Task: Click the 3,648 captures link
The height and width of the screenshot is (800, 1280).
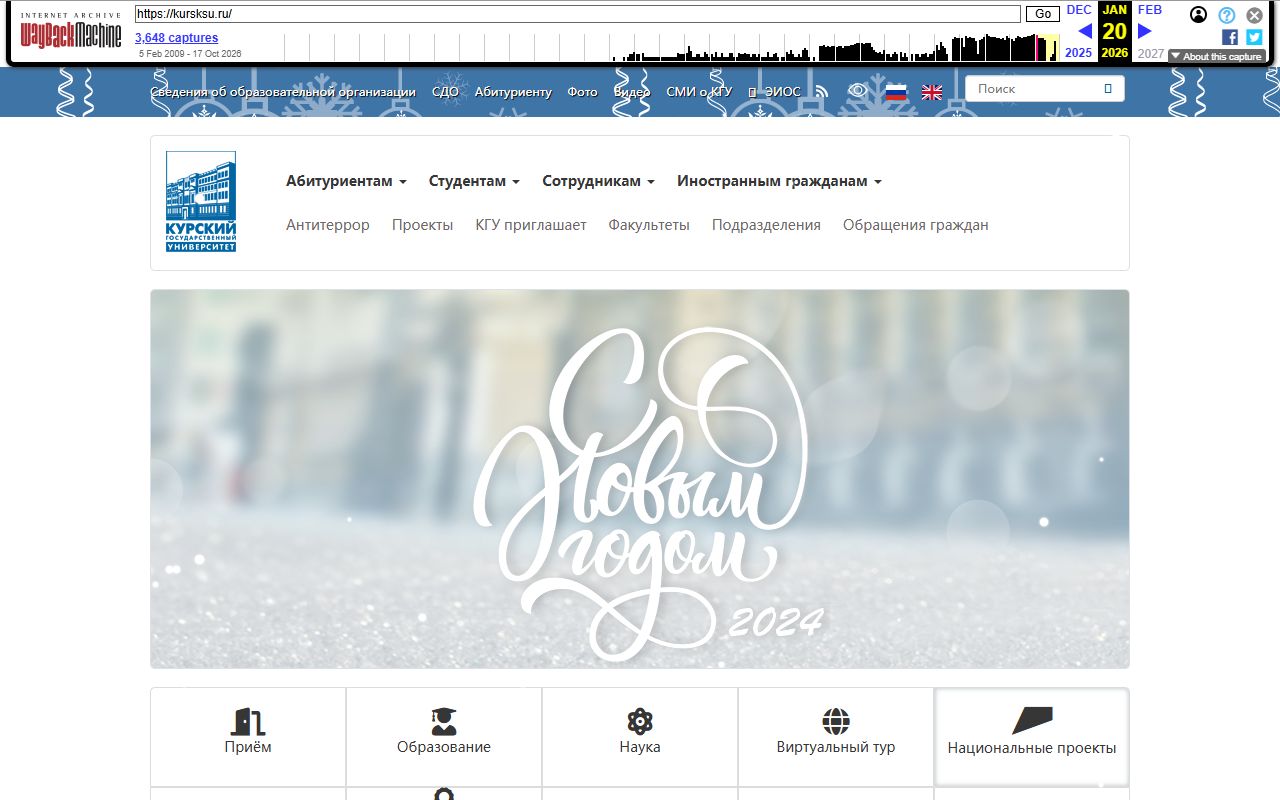Action: [177, 38]
